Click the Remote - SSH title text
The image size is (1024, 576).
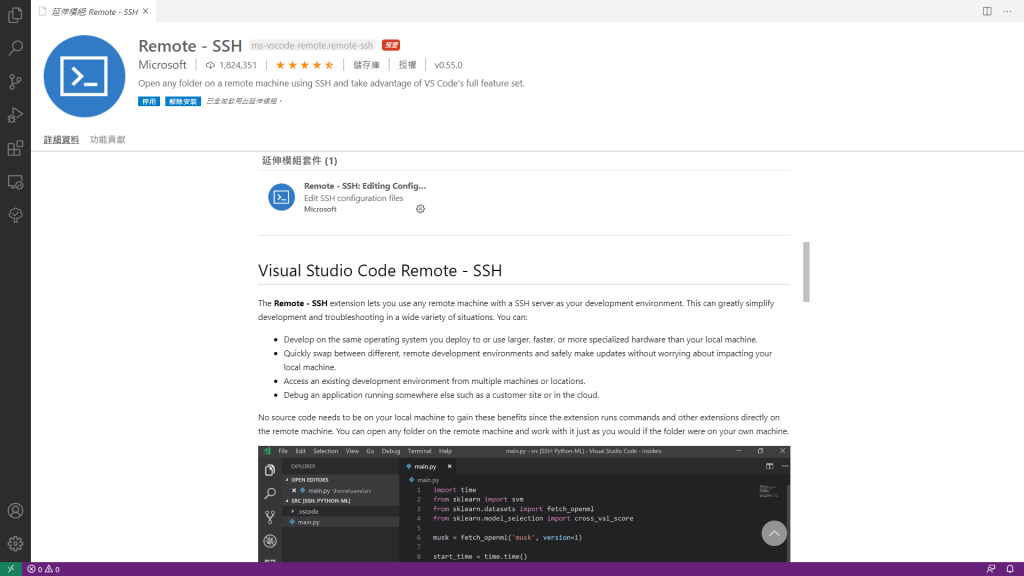pos(190,46)
